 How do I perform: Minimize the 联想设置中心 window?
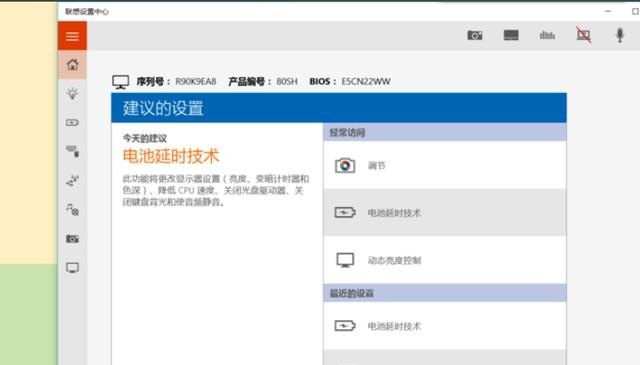click(x=608, y=11)
